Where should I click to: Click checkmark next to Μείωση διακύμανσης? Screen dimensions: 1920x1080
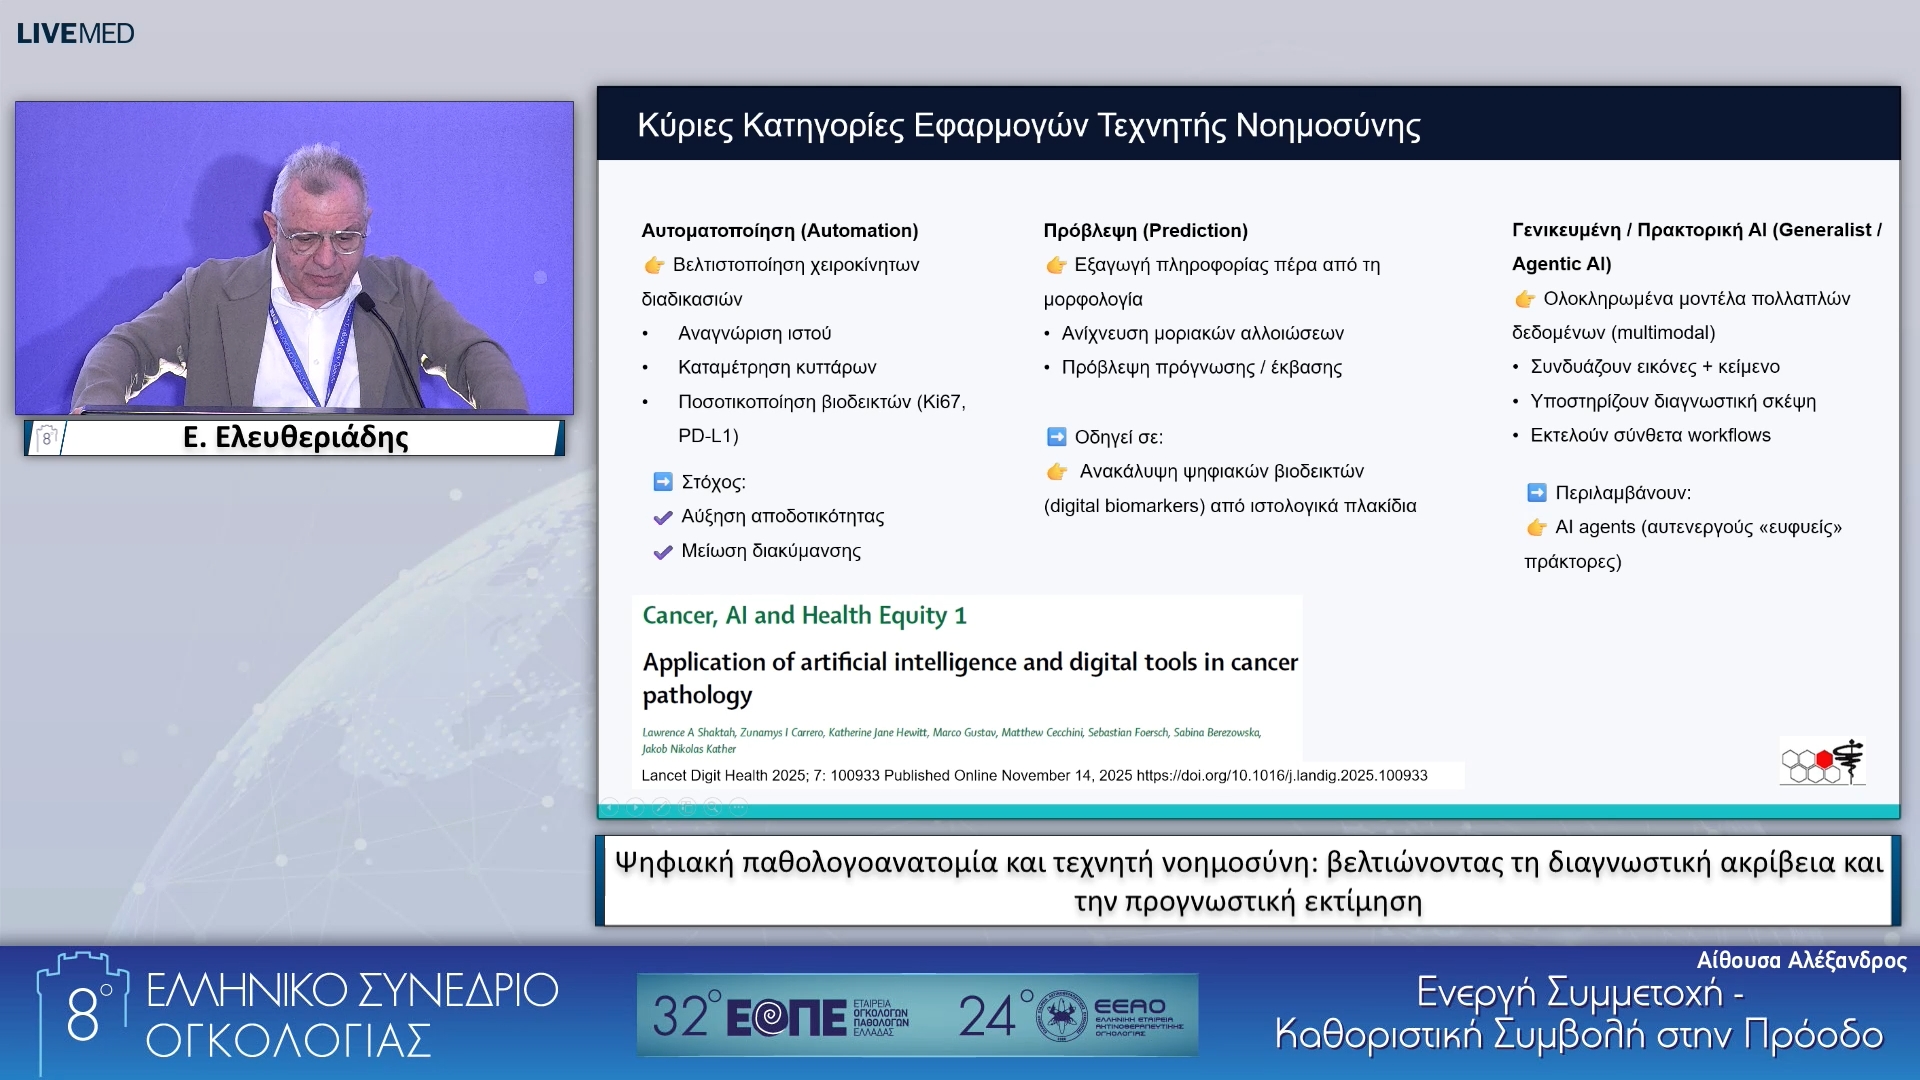tap(662, 552)
